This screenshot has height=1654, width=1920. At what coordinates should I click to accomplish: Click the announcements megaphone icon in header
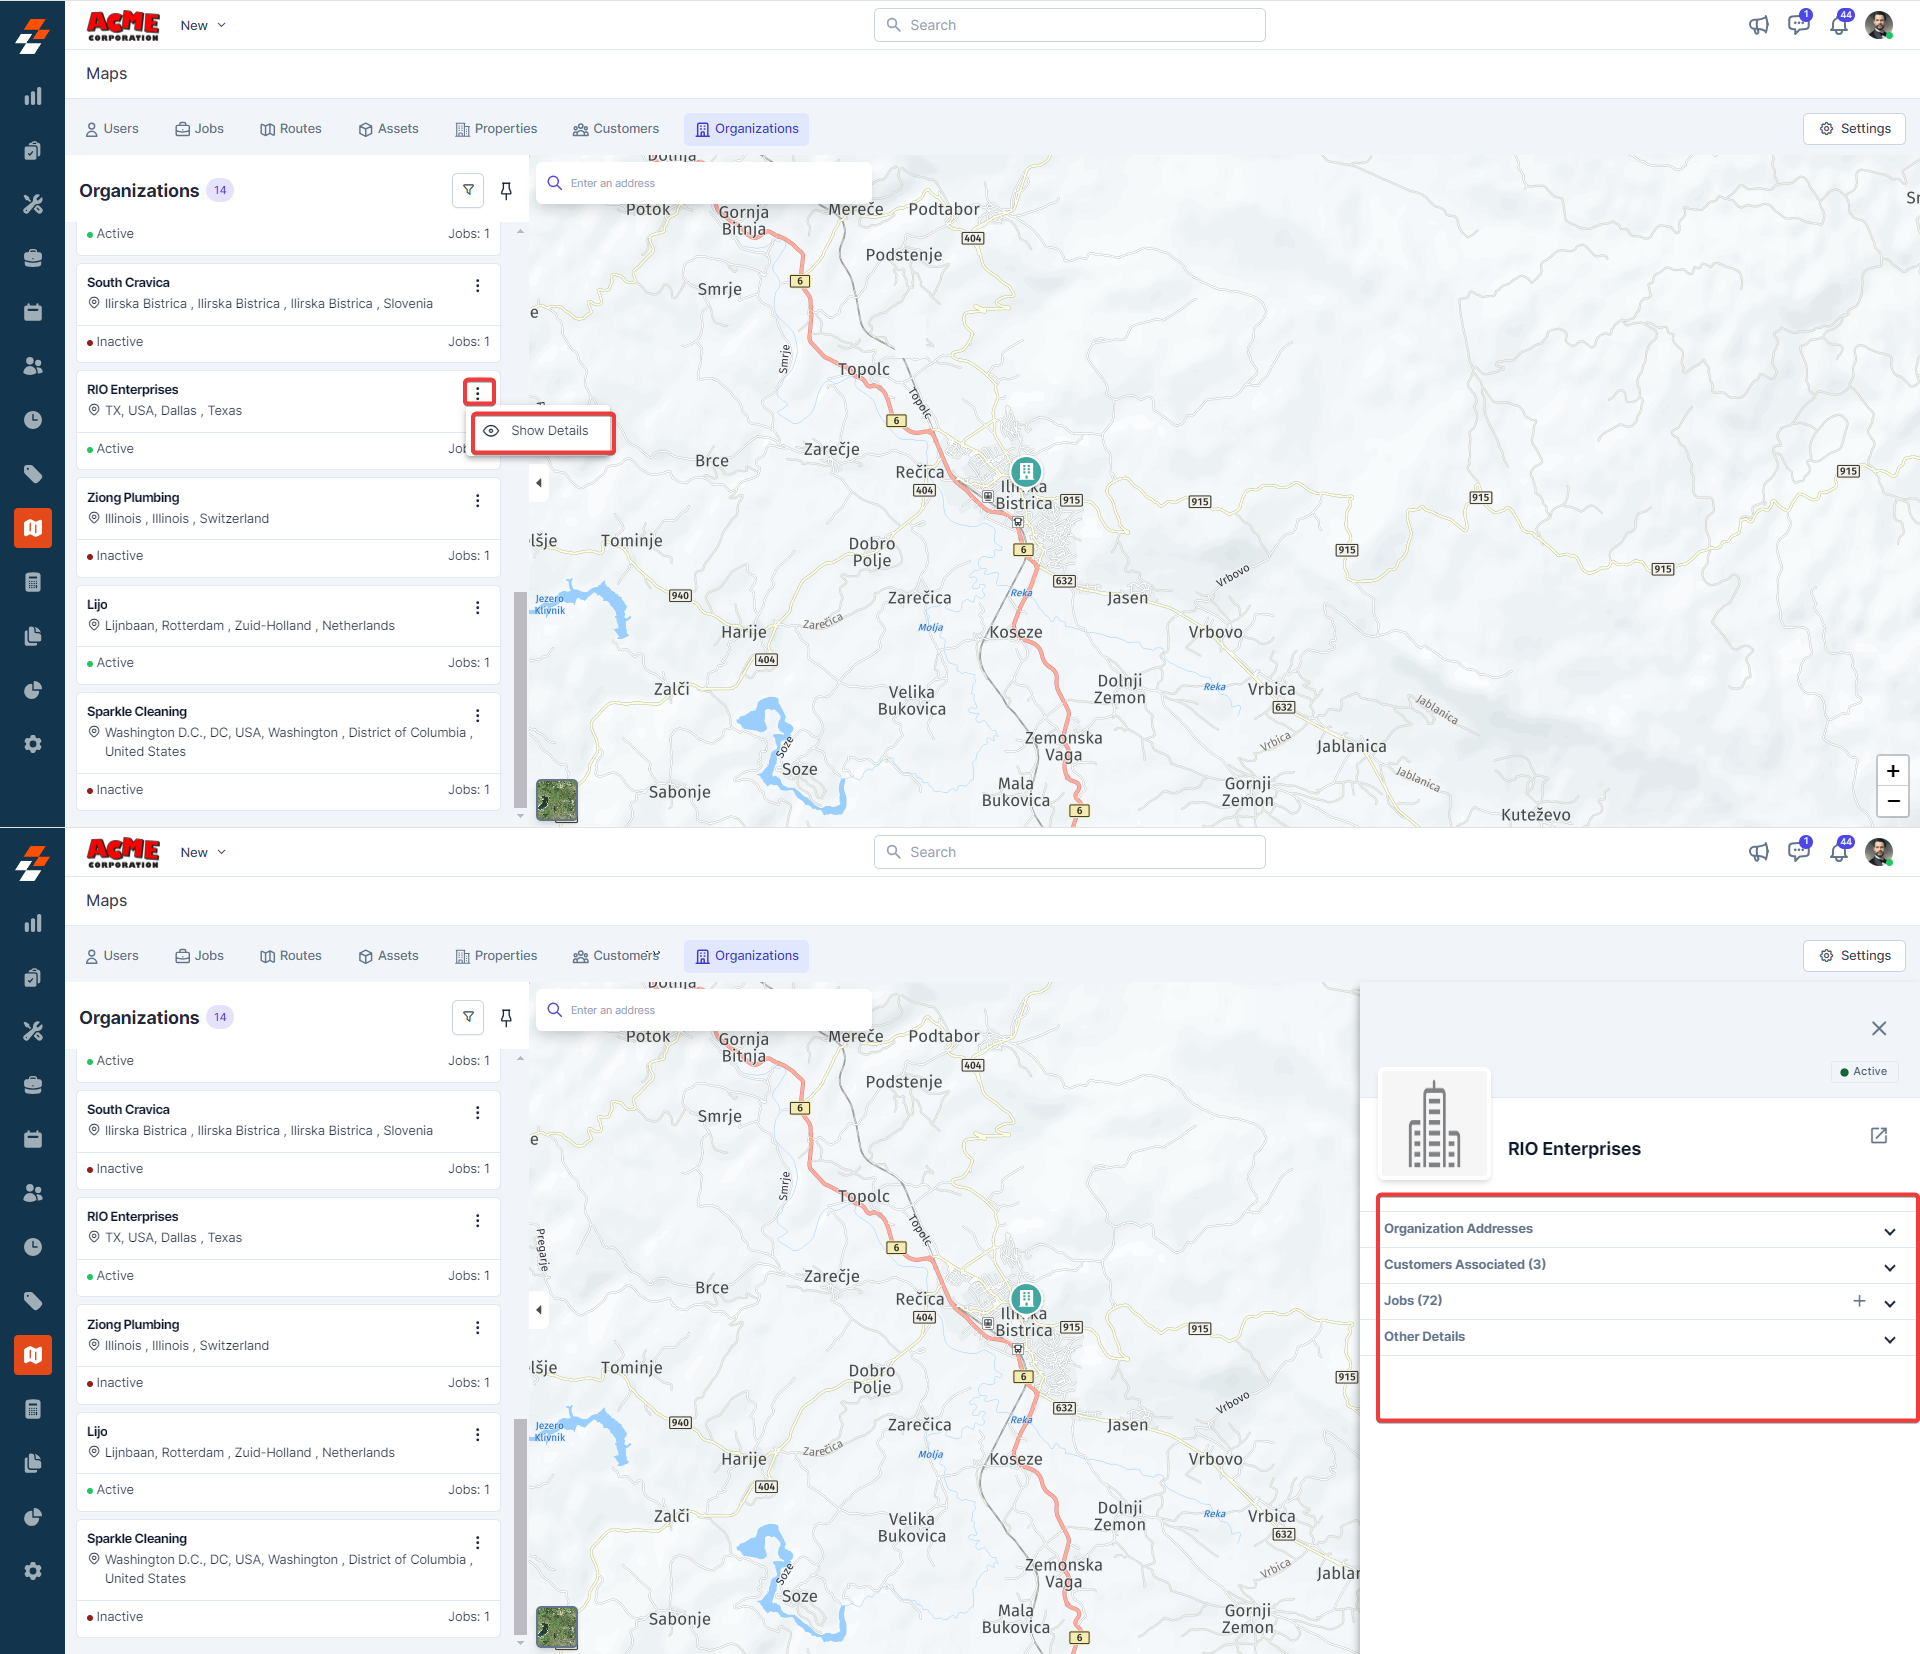(1758, 25)
